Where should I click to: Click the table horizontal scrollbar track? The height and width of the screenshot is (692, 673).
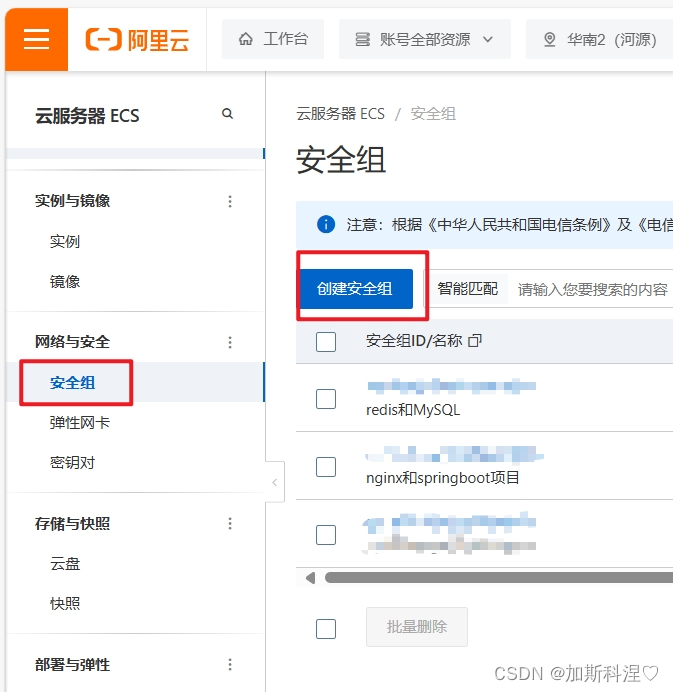click(x=499, y=578)
